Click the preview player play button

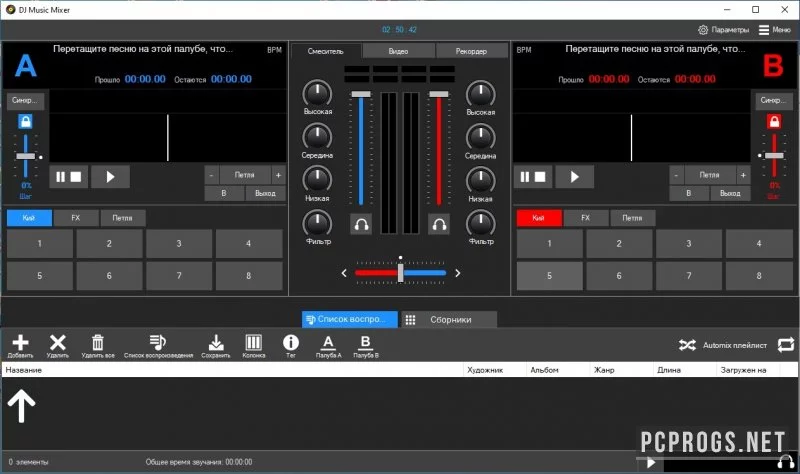click(651, 463)
